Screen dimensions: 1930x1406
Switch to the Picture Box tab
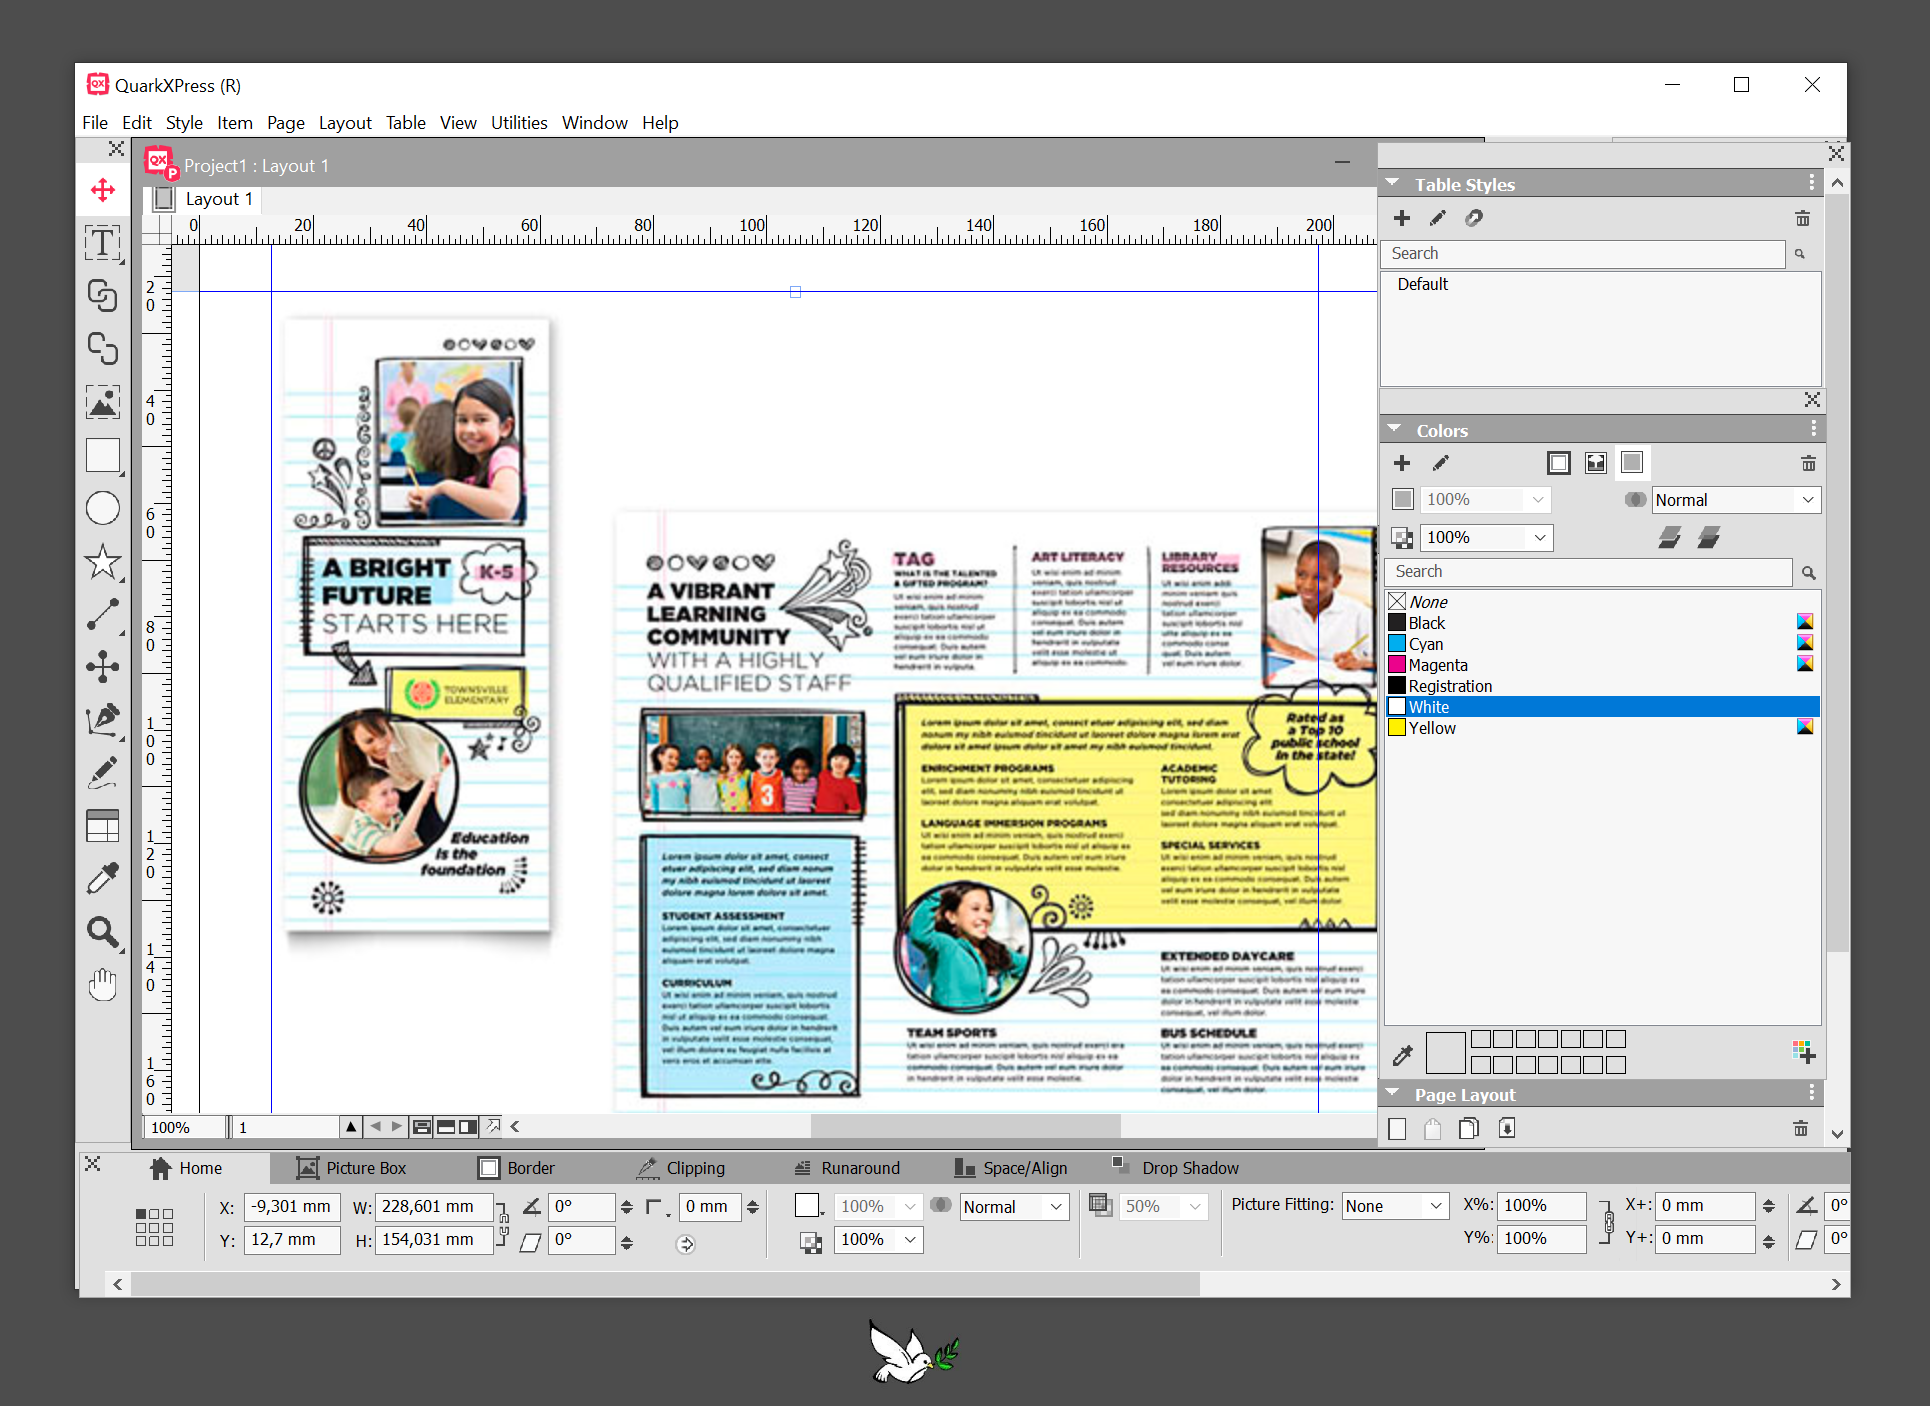352,1168
